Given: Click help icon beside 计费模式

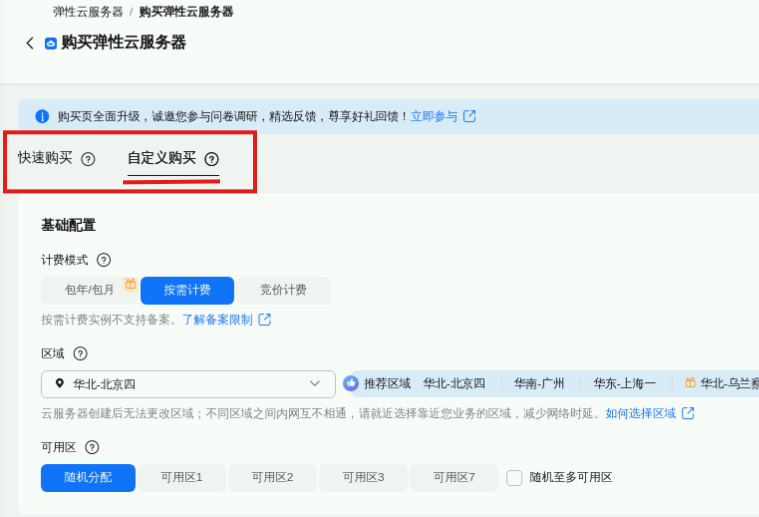Looking at the screenshot, I should 104,260.
